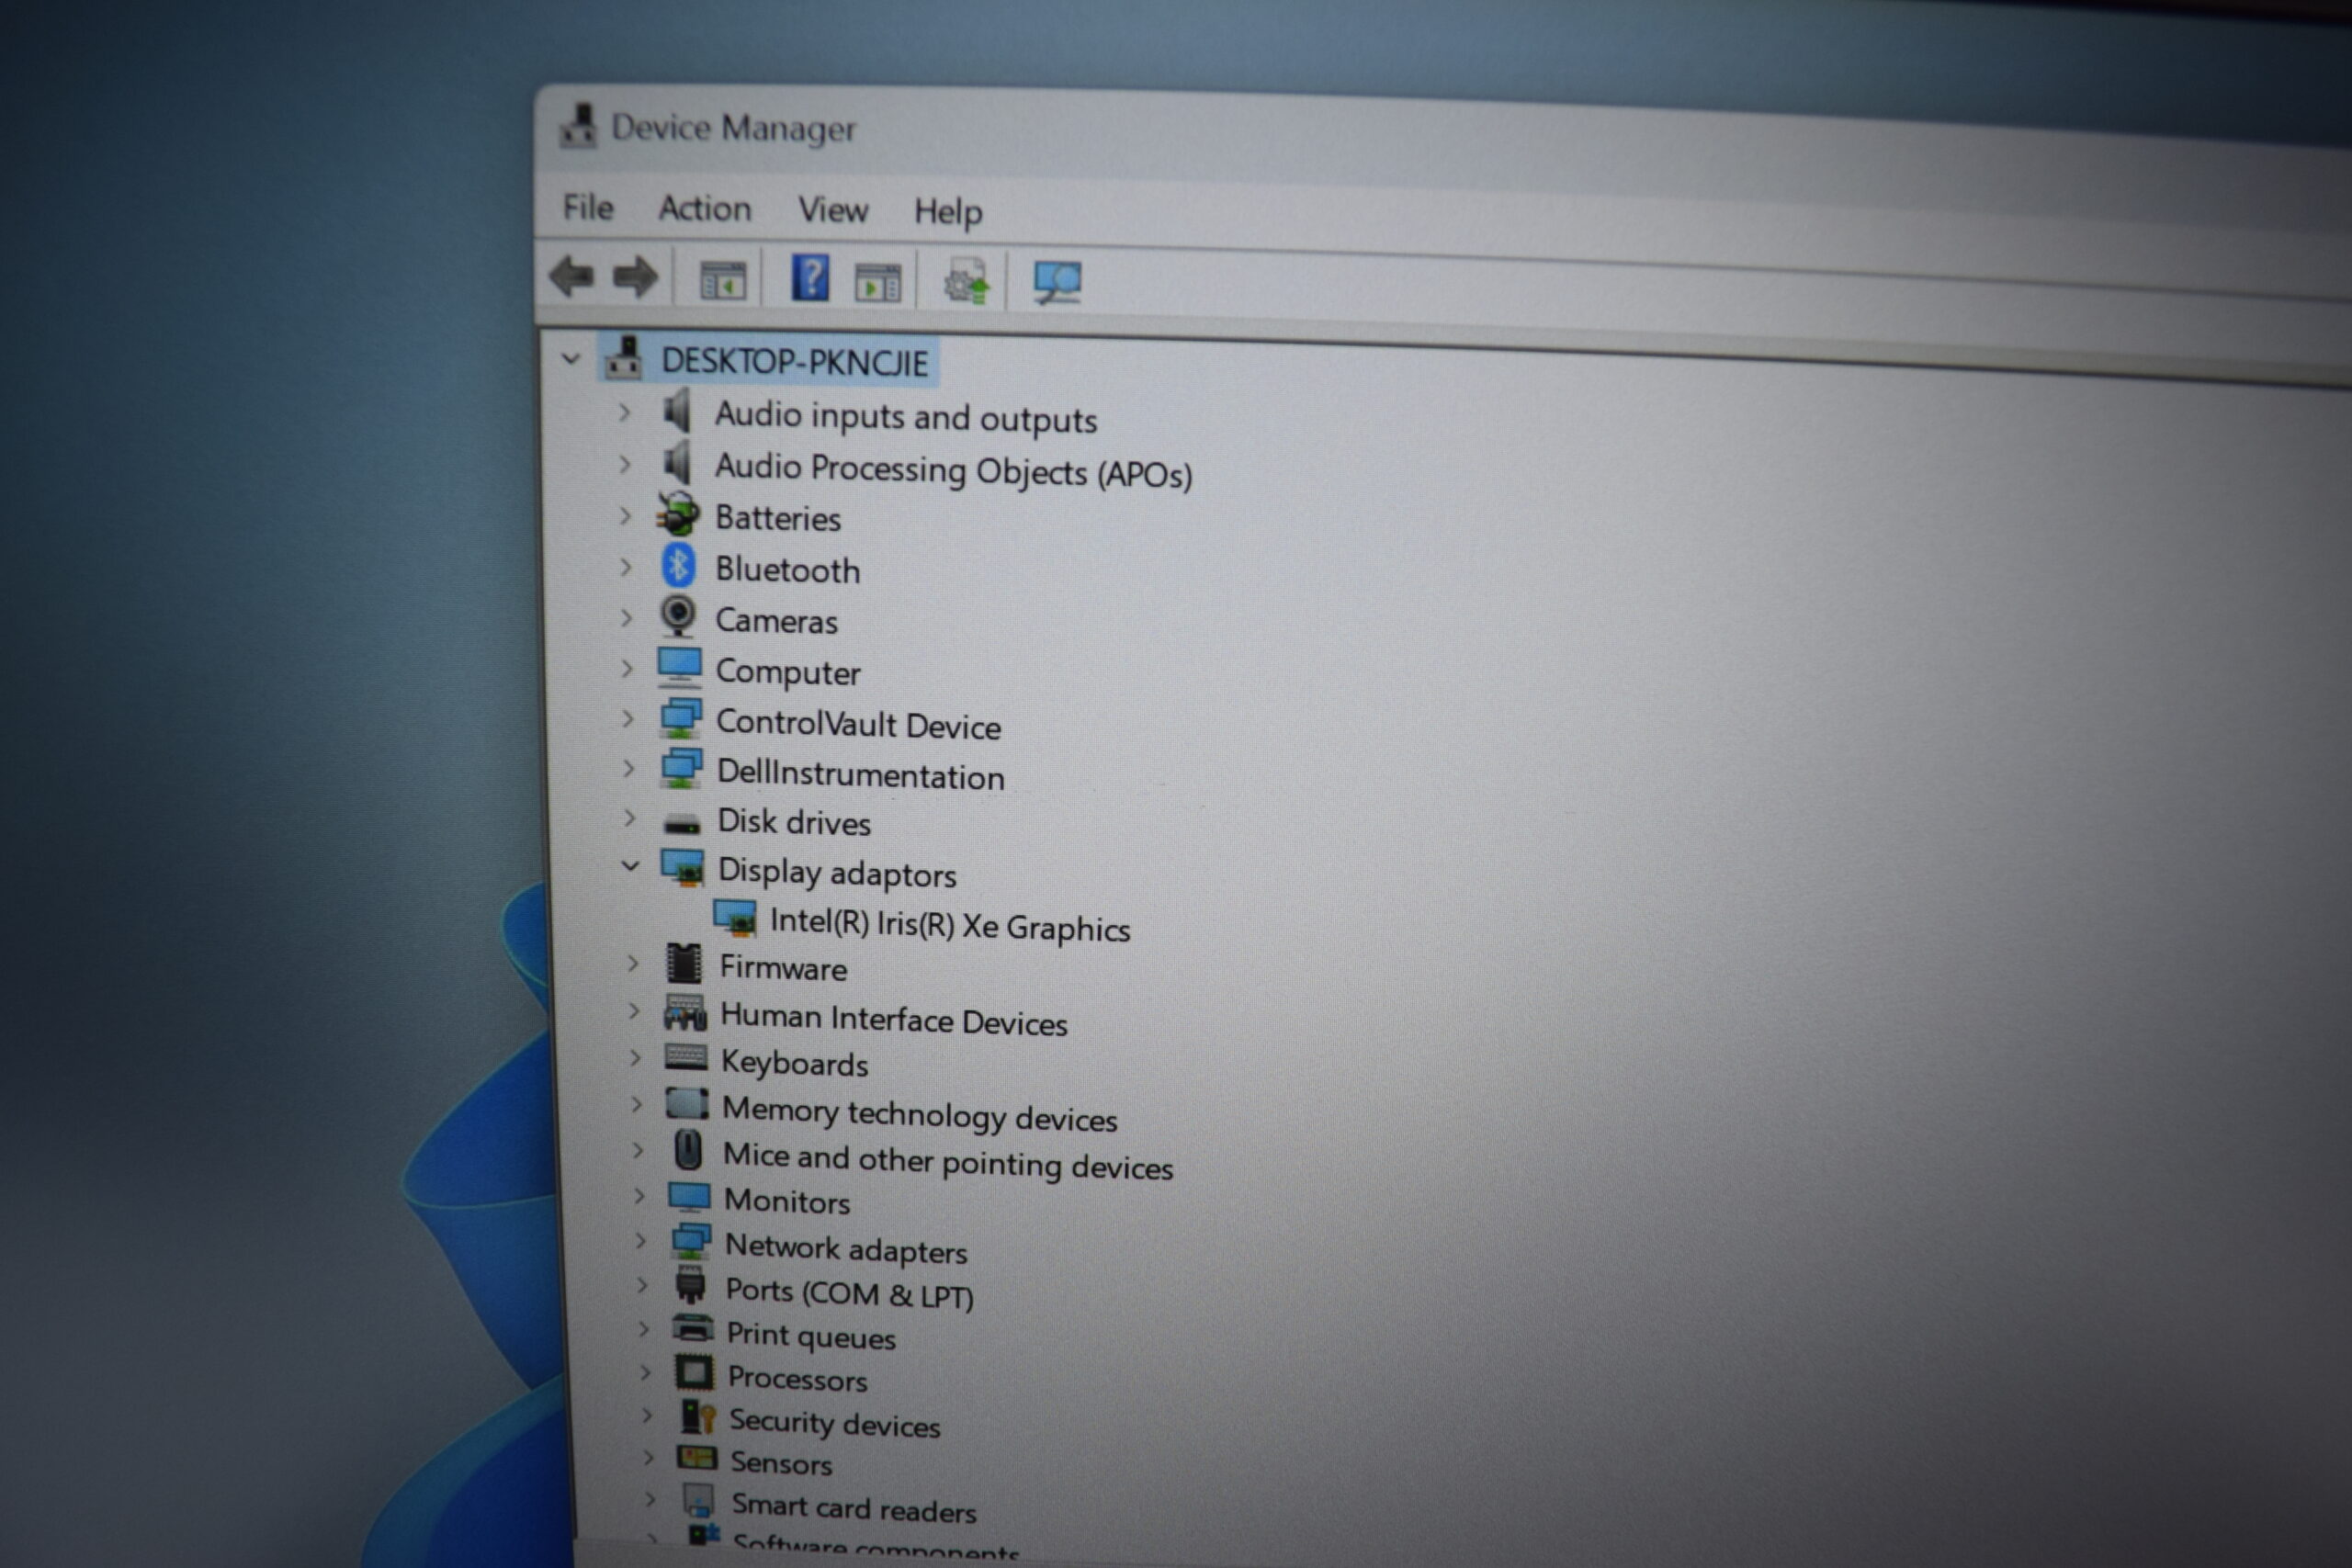Click the Print queues printer icon
The height and width of the screenshot is (1568, 2352).
pos(693,1329)
